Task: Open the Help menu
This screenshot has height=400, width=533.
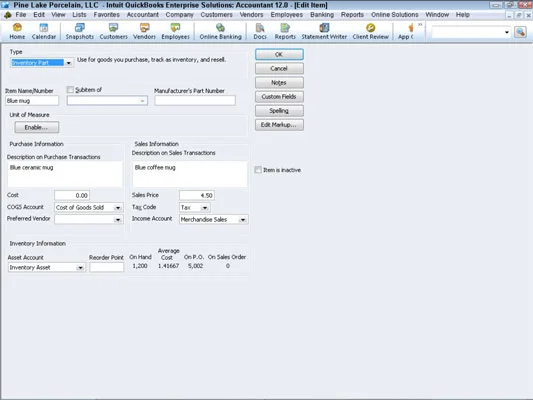Action: point(463,15)
